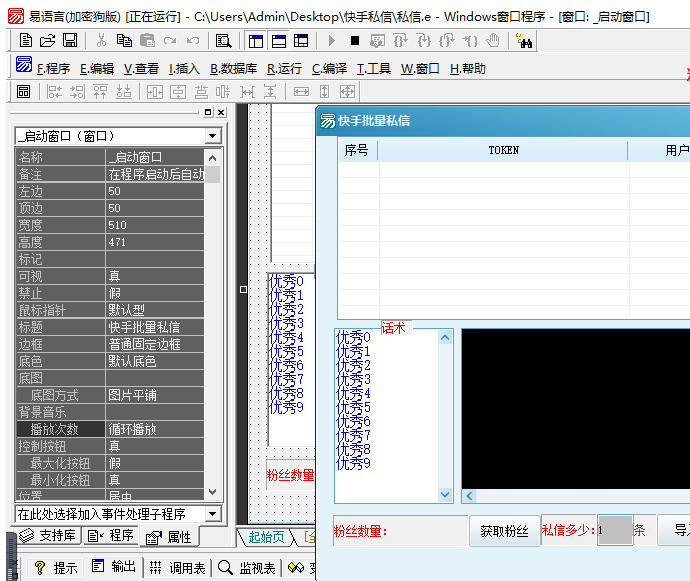Open the F.程序 menu
The image size is (690, 581).
point(53,69)
